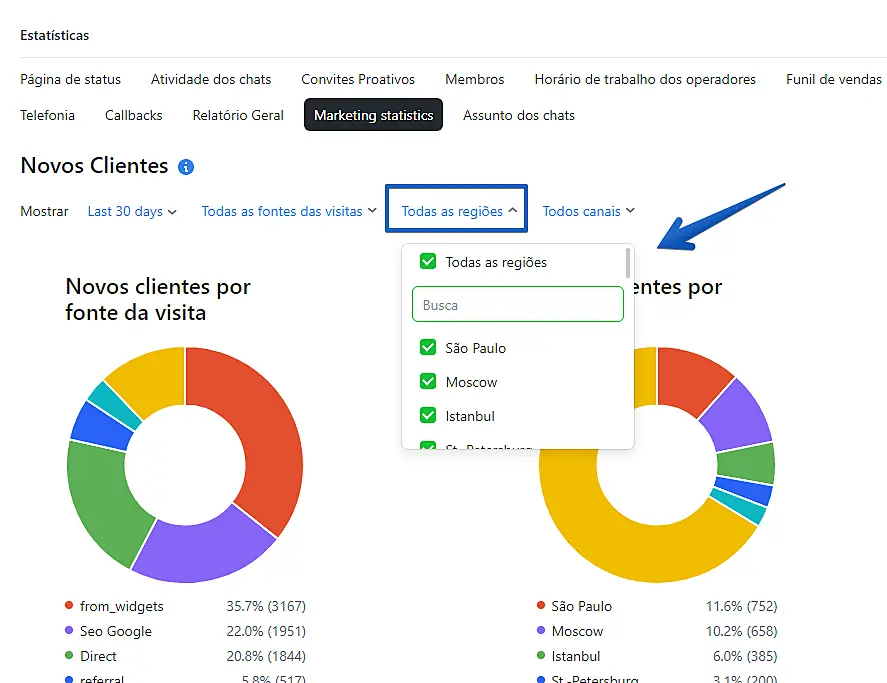Uncheck the Todas as regiões checkbox

[x=428, y=262]
